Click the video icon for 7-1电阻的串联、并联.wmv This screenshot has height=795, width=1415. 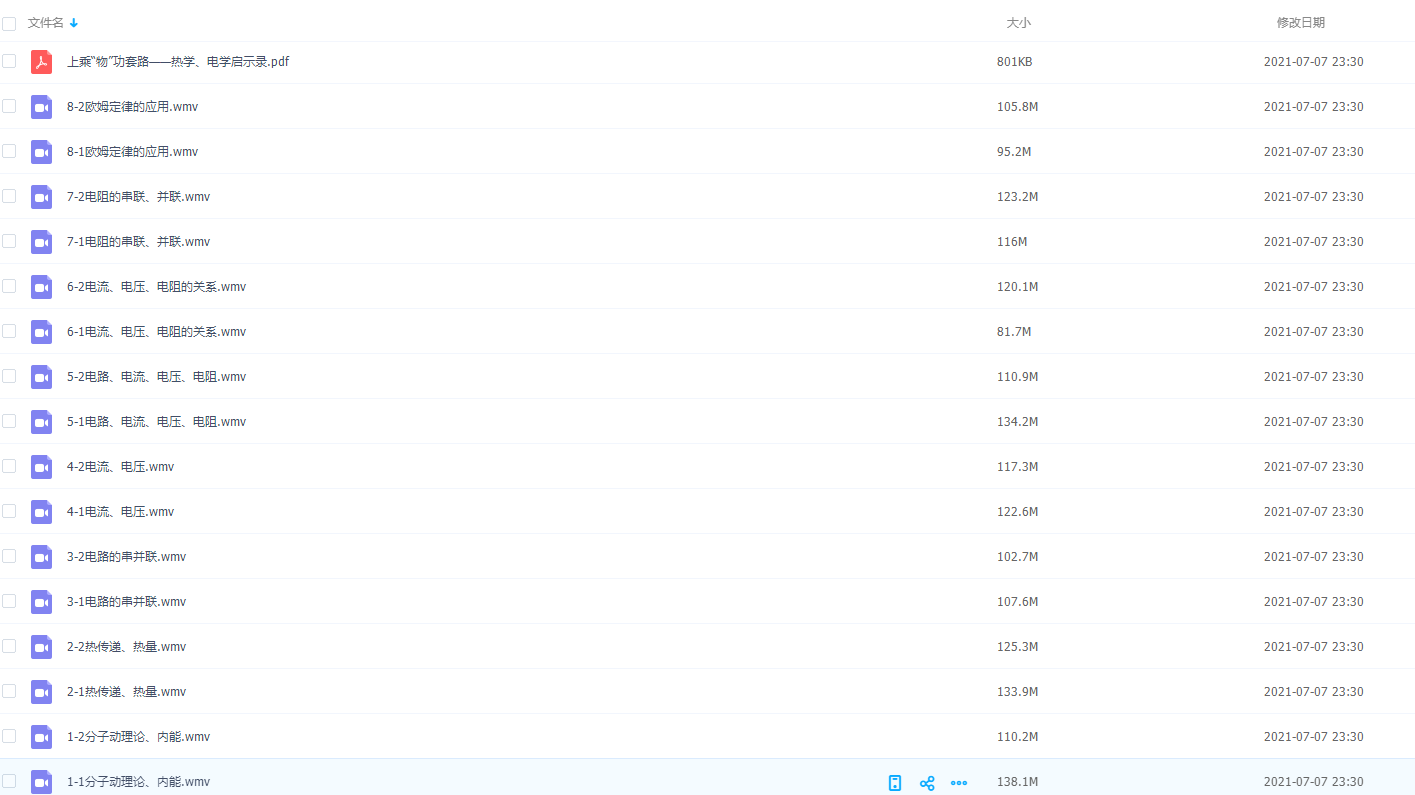coord(41,242)
